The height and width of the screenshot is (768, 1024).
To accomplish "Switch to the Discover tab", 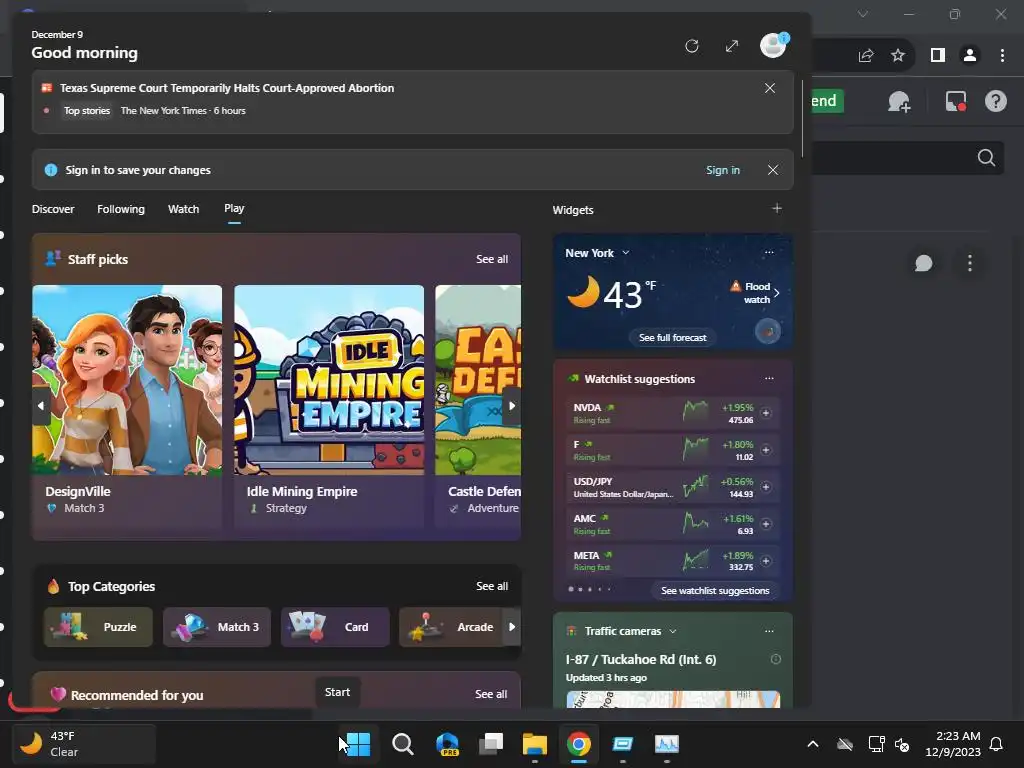I will [53, 209].
